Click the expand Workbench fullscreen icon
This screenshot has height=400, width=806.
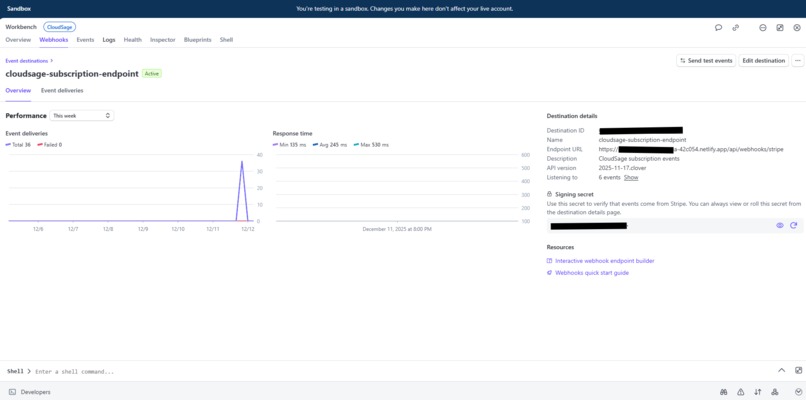[780, 28]
